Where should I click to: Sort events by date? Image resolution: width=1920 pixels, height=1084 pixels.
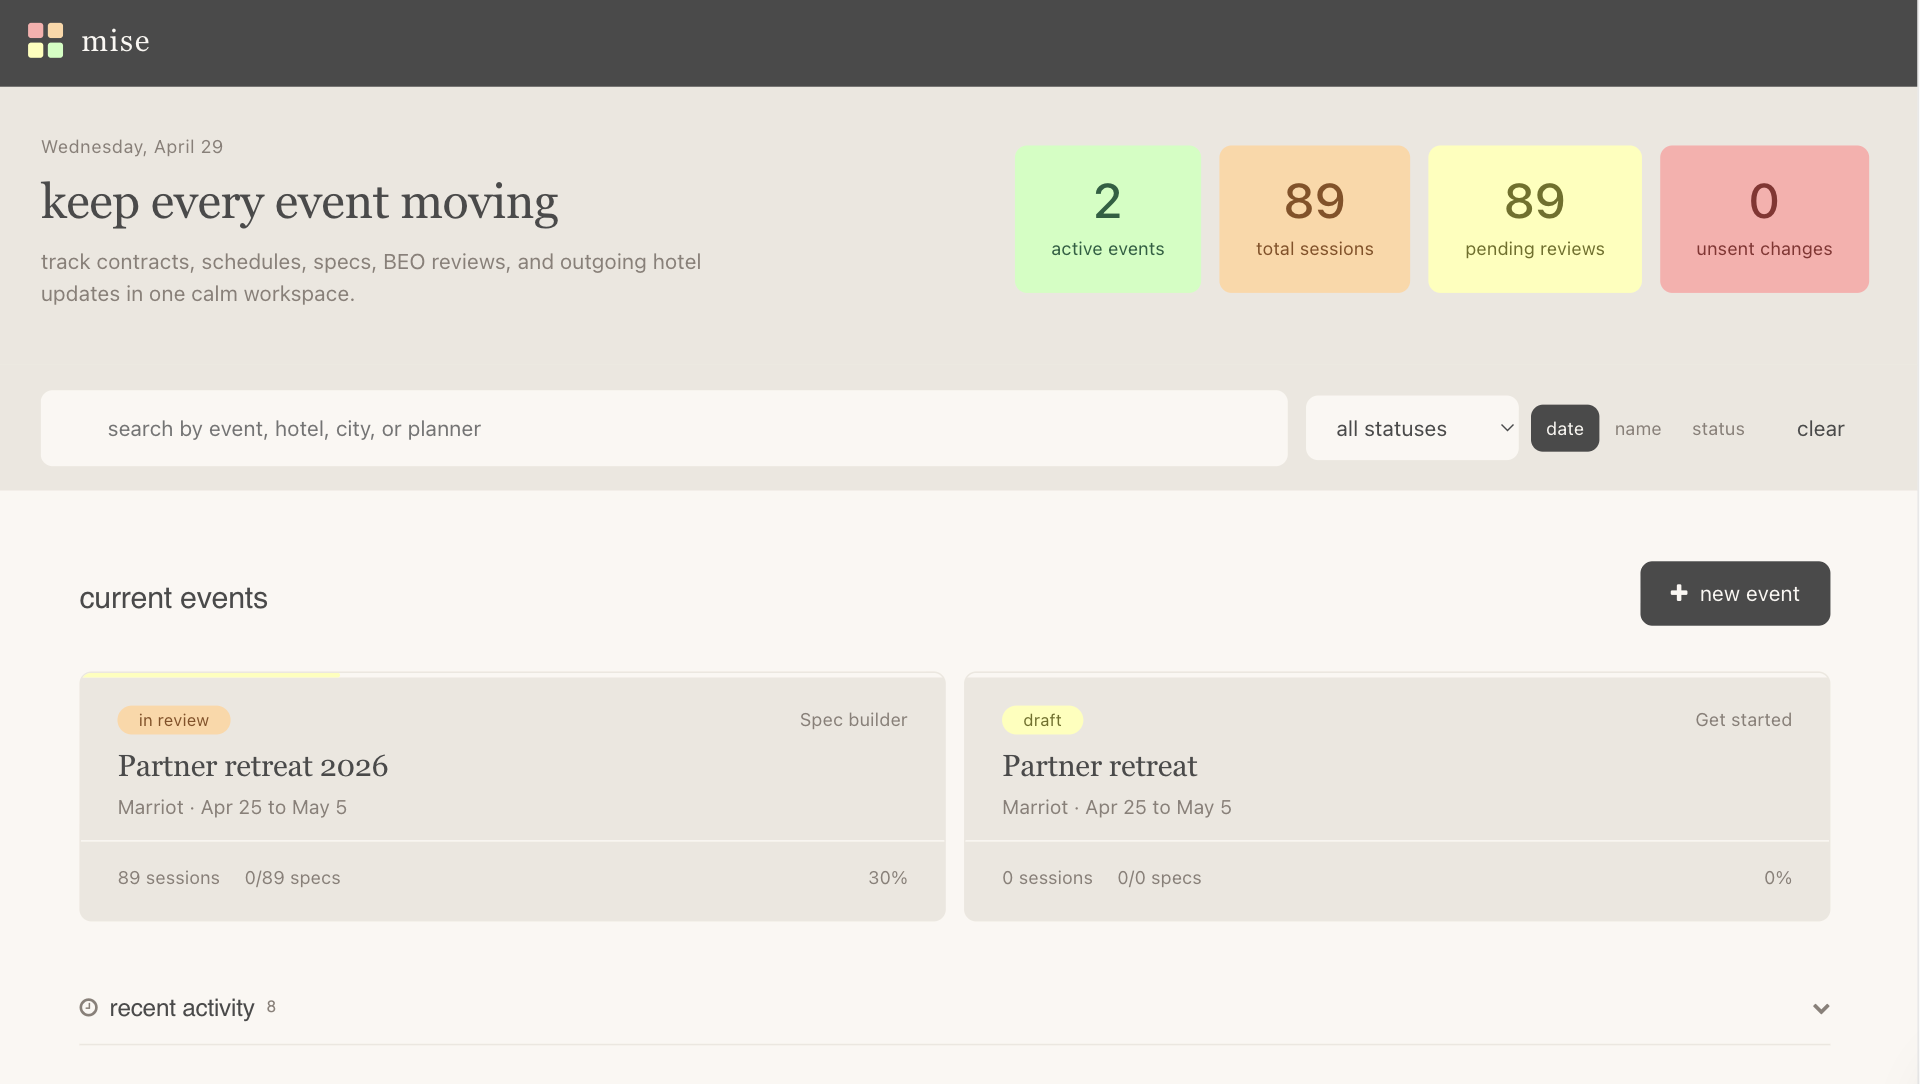1564,428
